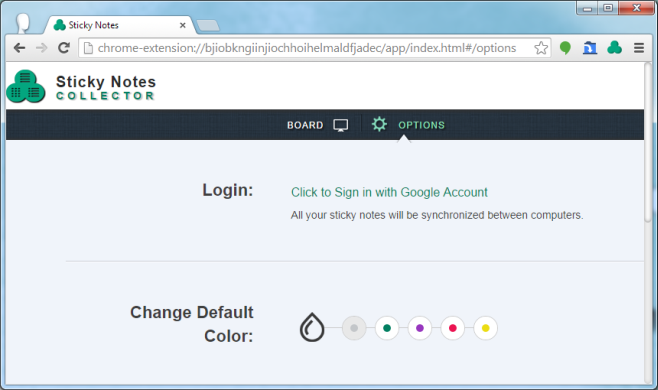Image resolution: width=658 pixels, height=390 pixels.
Task: Open the Board monitor icon
Action: point(340,125)
